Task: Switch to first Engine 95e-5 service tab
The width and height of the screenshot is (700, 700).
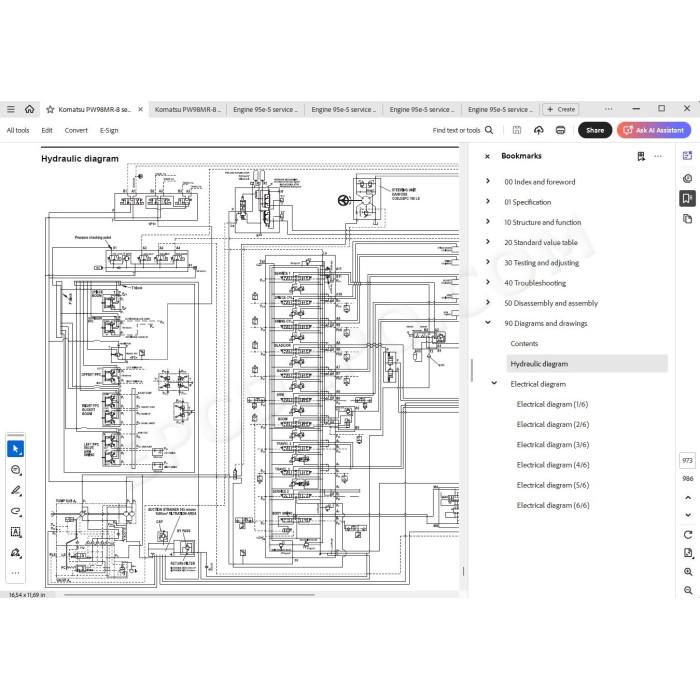Action: click(x=265, y=109)
